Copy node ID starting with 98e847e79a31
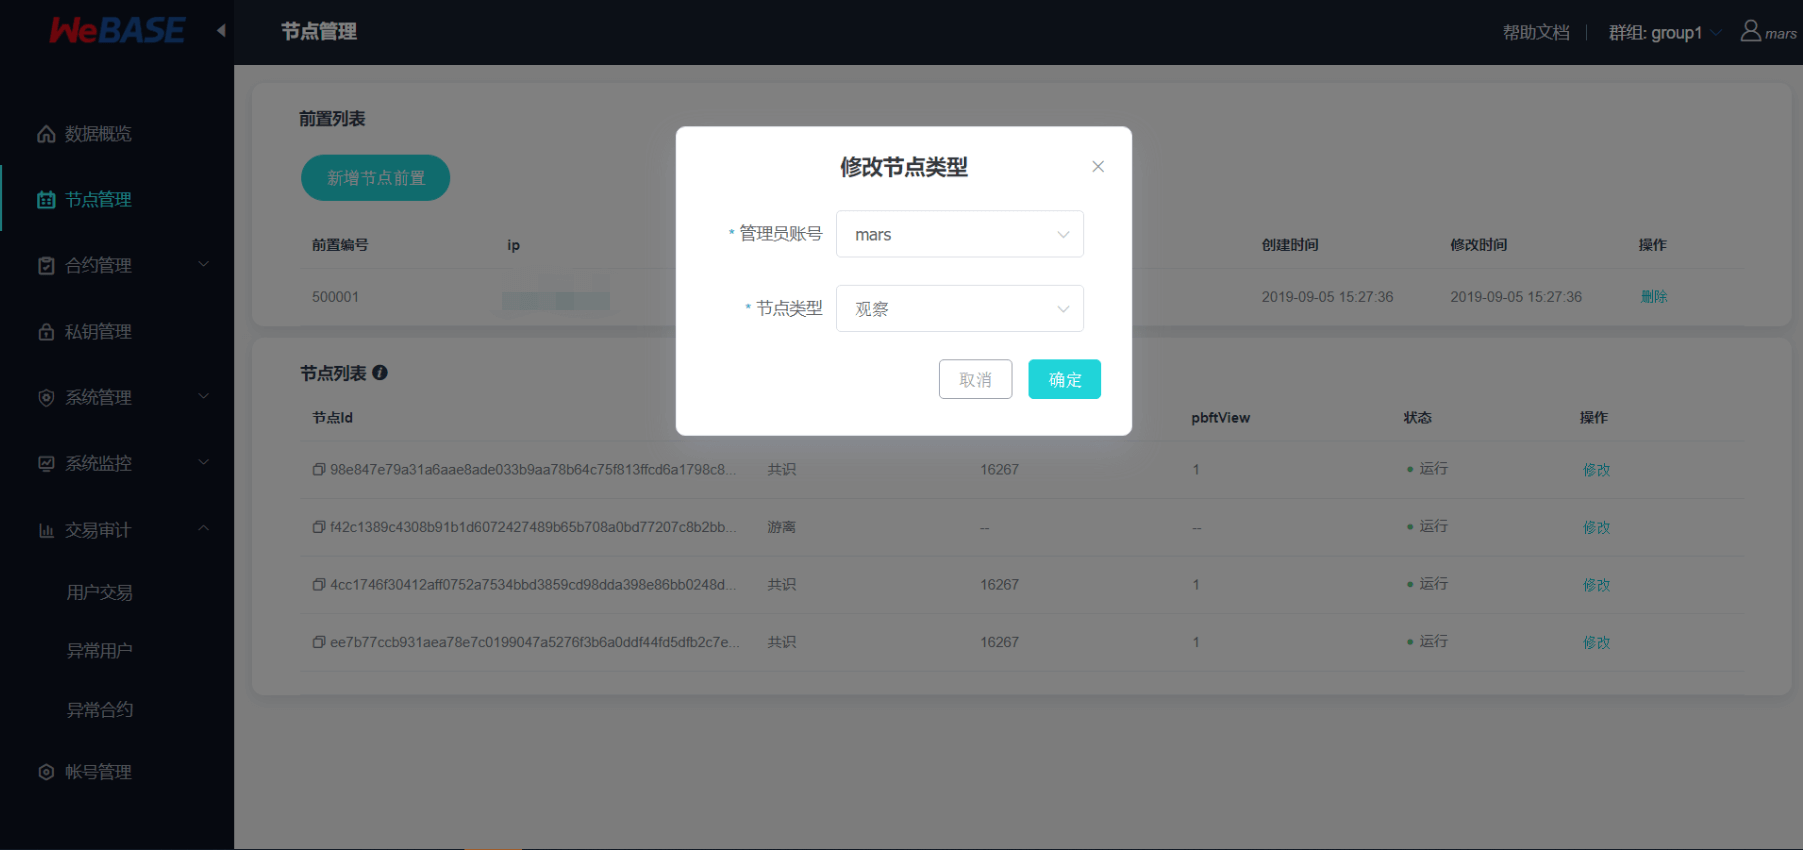1803x850 pixels. pos(319,470)
